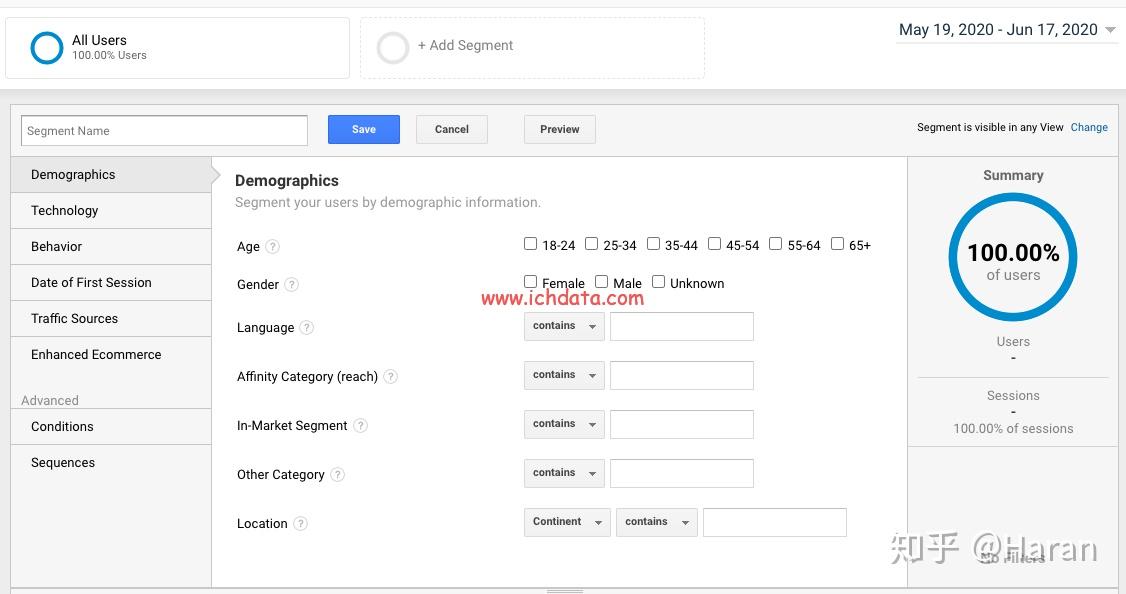The height and width of the screenshot is (594, 1126).
Task: Open the Traffic Sources section
Action: point(75,318)
